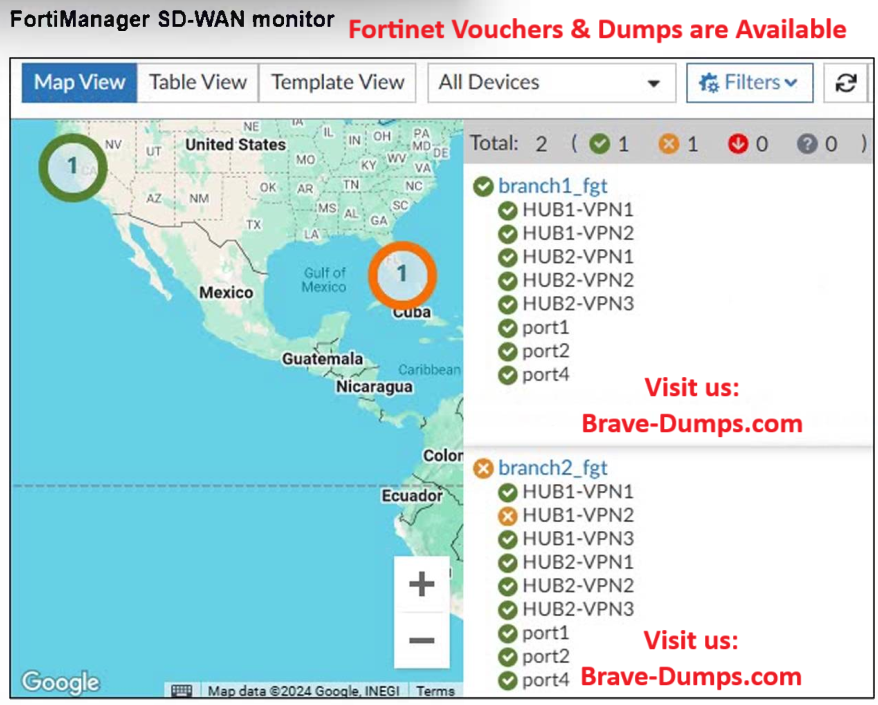Open the branch1_fgt device link
The height and width of the screenshot is (705, 878).
tap(552, 186)
